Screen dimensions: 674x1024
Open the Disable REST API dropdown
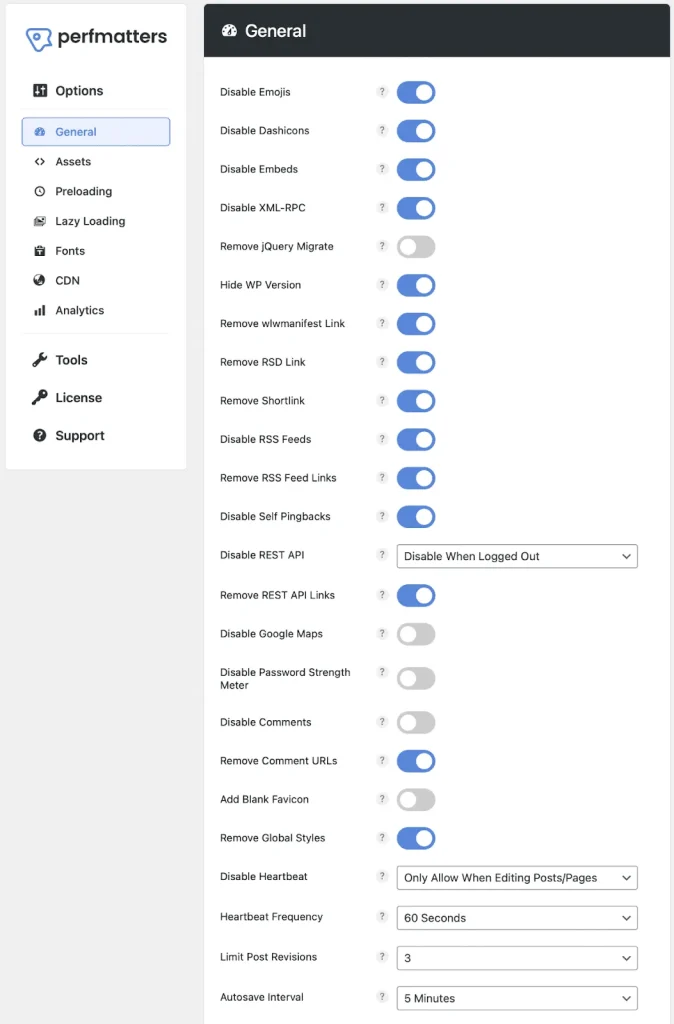tap(516, 556)
